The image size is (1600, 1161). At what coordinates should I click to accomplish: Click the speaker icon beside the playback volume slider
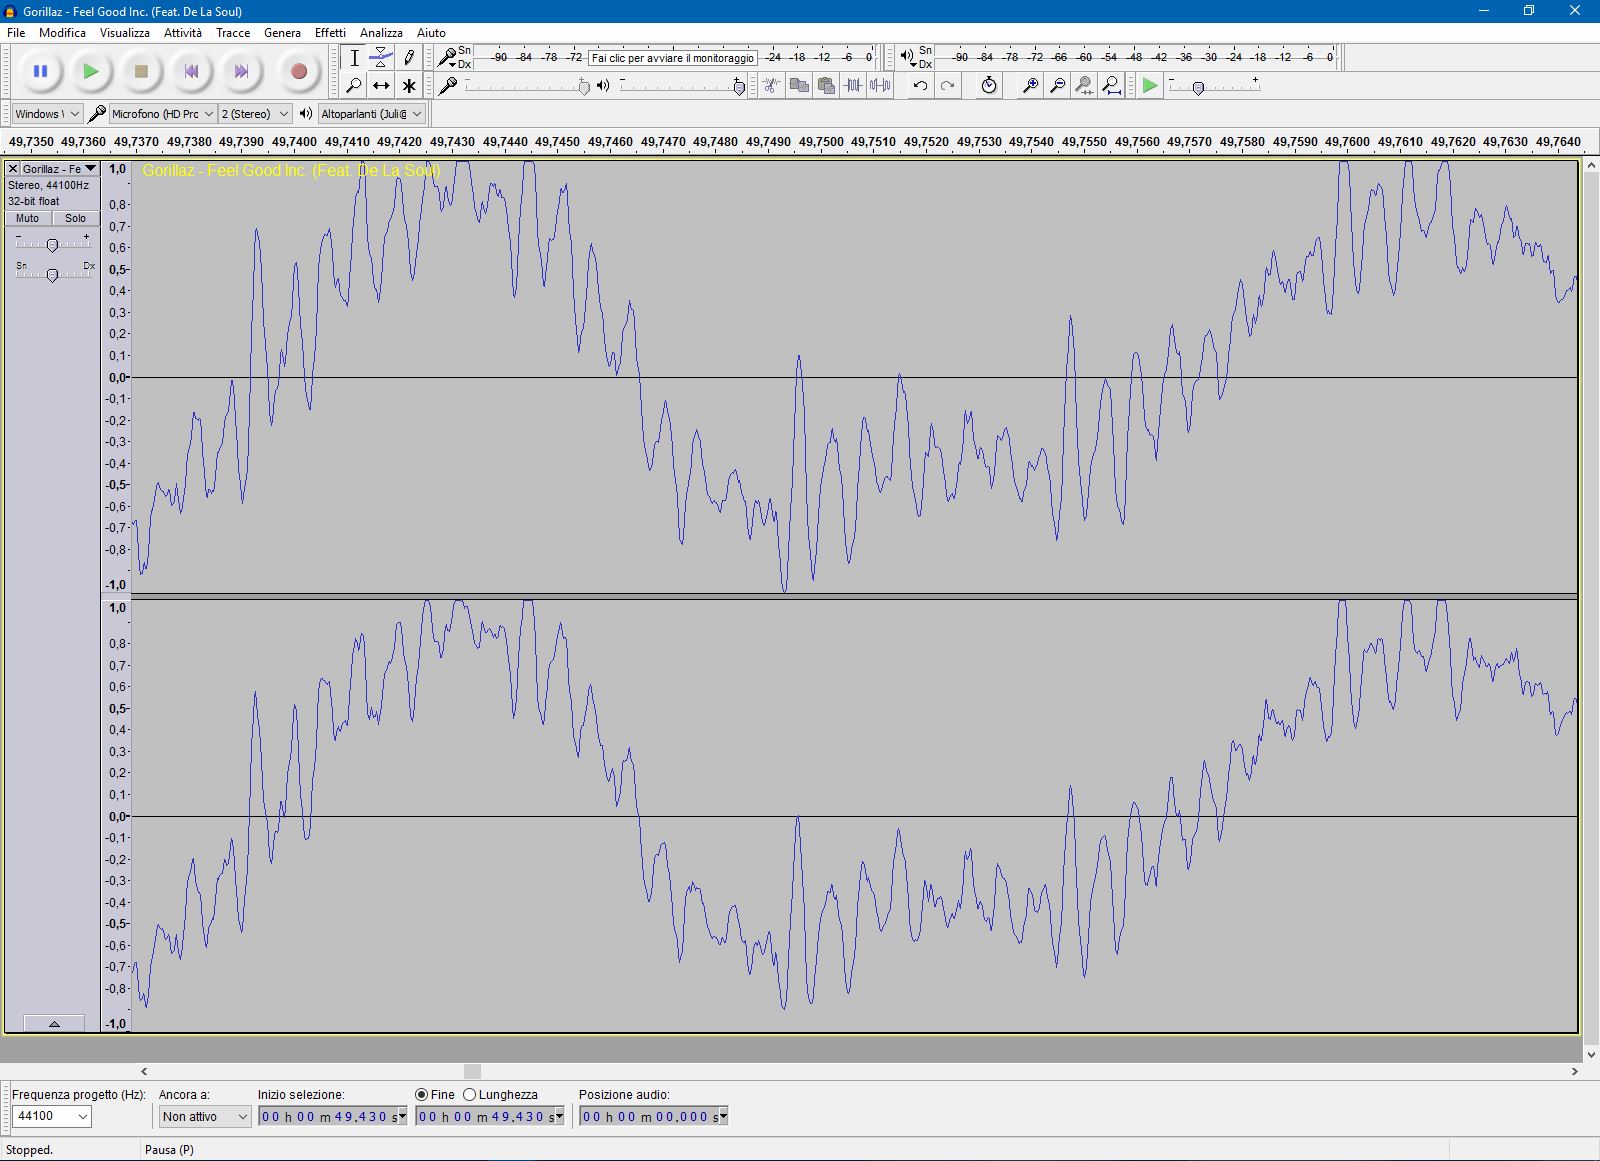click(603, 86)
